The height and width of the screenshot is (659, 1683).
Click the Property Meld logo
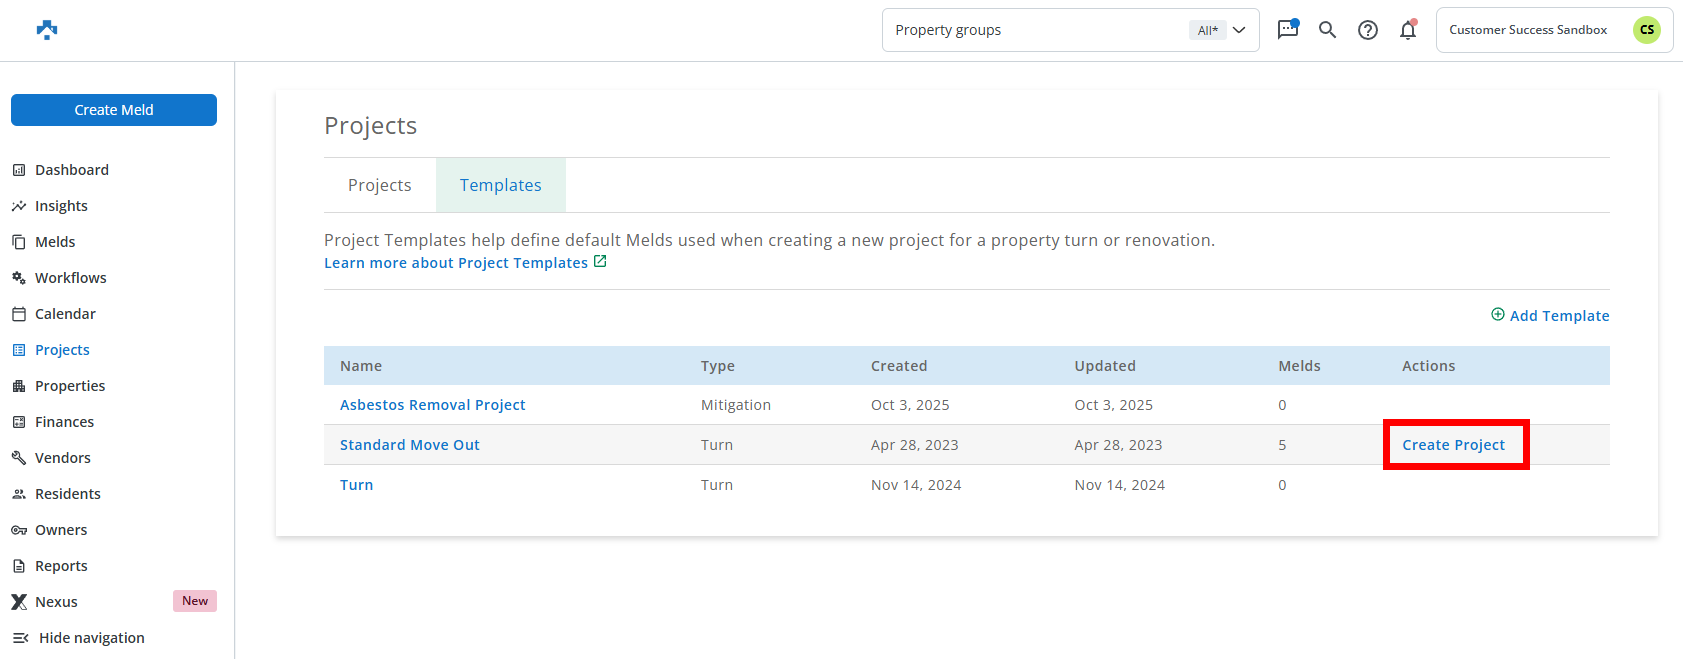pos(47,30)
